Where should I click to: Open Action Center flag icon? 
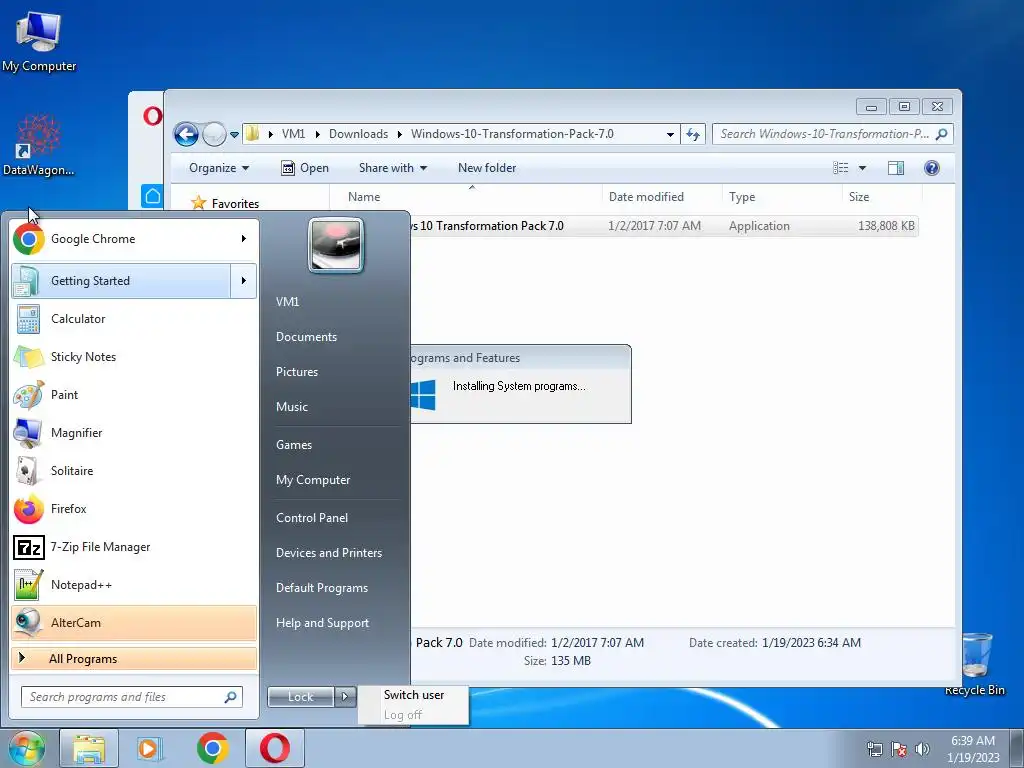[899, 749]
